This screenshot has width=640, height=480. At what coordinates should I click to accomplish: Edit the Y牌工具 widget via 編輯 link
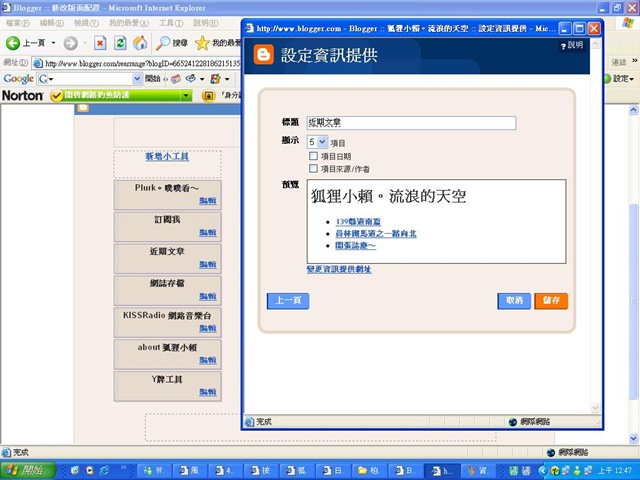208,391
